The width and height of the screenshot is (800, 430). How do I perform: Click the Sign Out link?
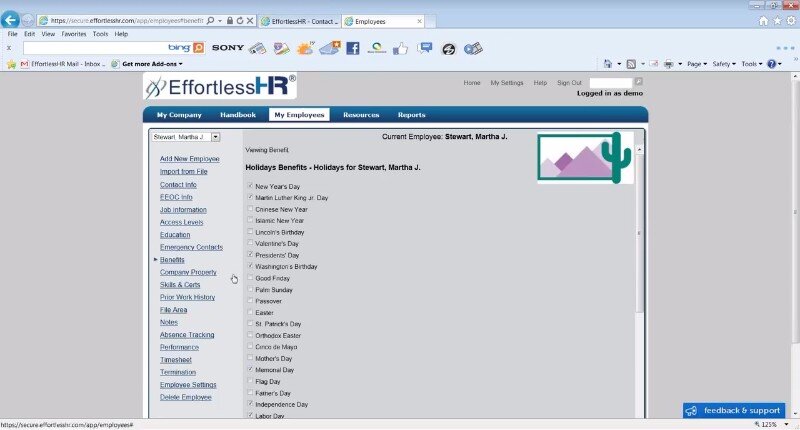click(x=569, y=82)
